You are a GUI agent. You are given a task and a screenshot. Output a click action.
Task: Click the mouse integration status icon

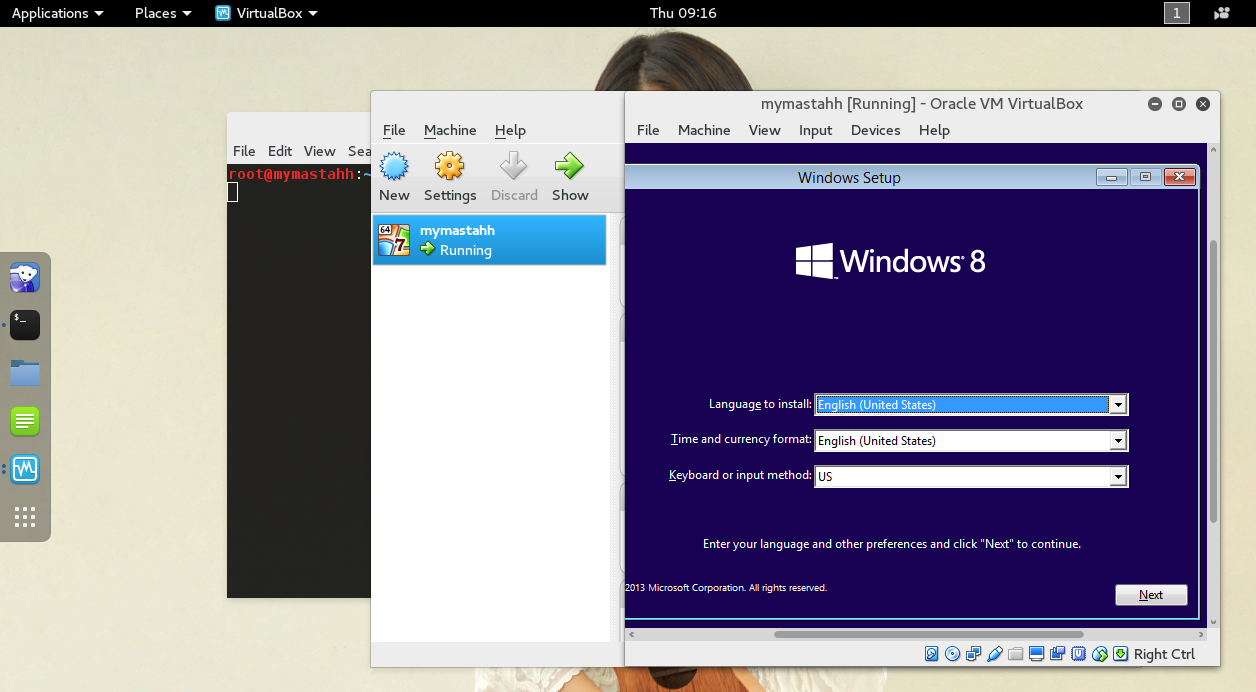1100,654
